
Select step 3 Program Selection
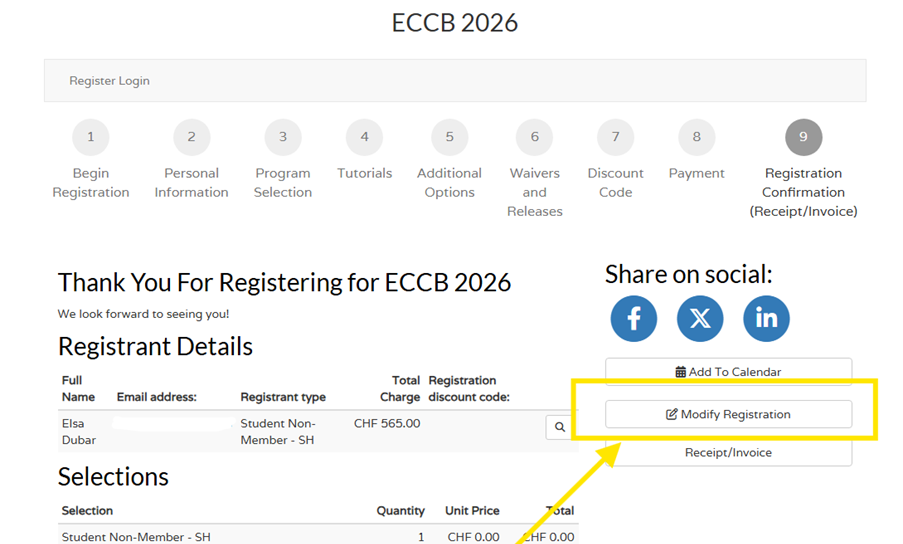coord(283,137)
